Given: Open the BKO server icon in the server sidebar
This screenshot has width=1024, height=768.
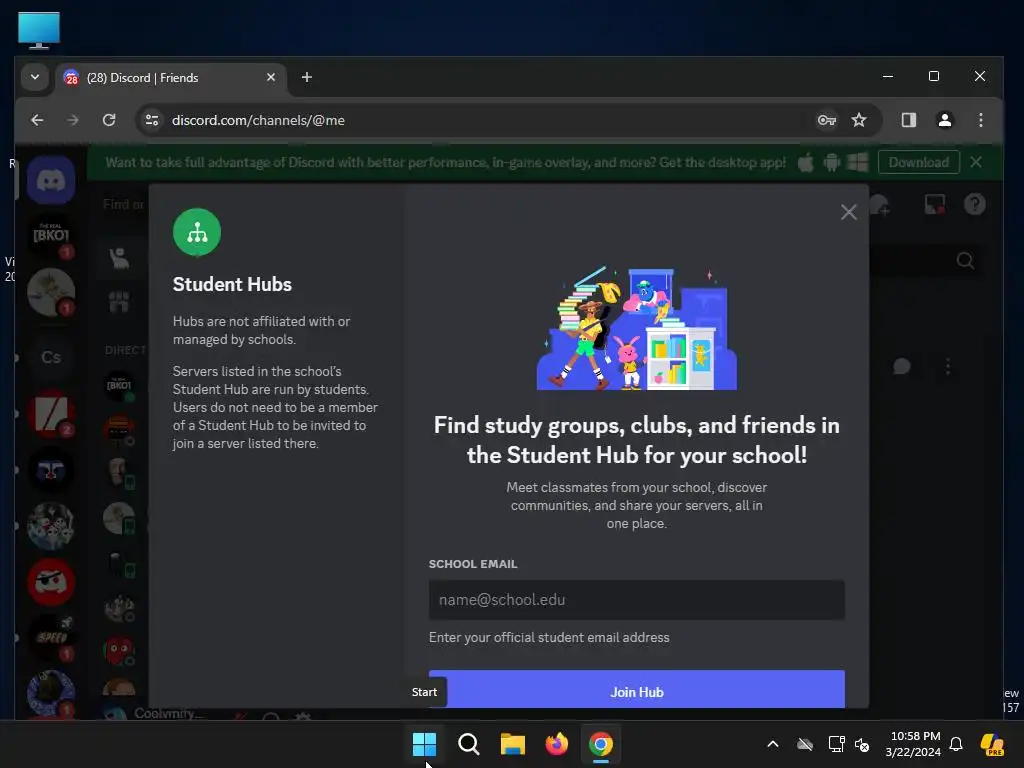Looking at the screenshot, I should pos(51,236).
